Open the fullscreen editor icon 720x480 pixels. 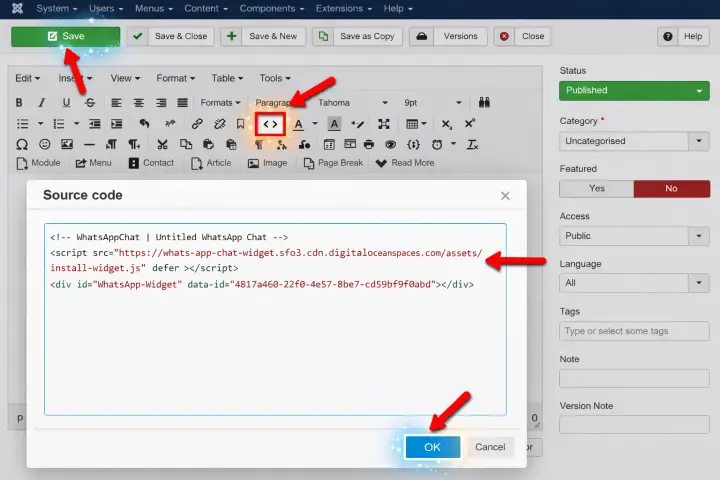(384, 124)
